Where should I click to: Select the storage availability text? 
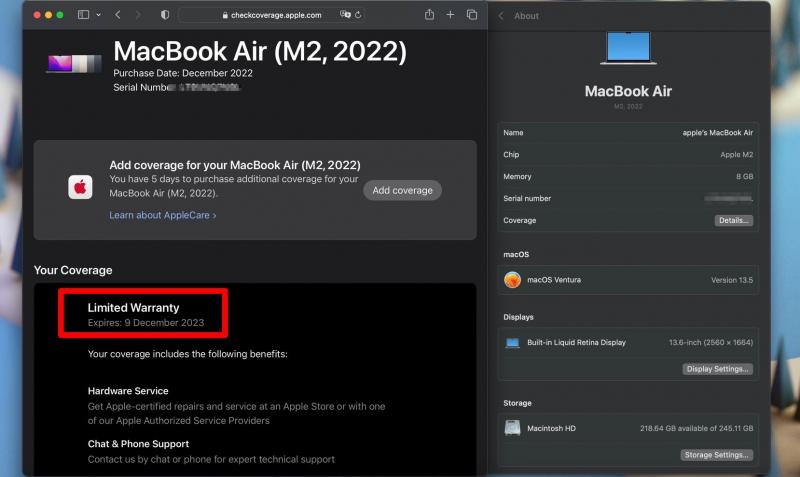[696, 429]
